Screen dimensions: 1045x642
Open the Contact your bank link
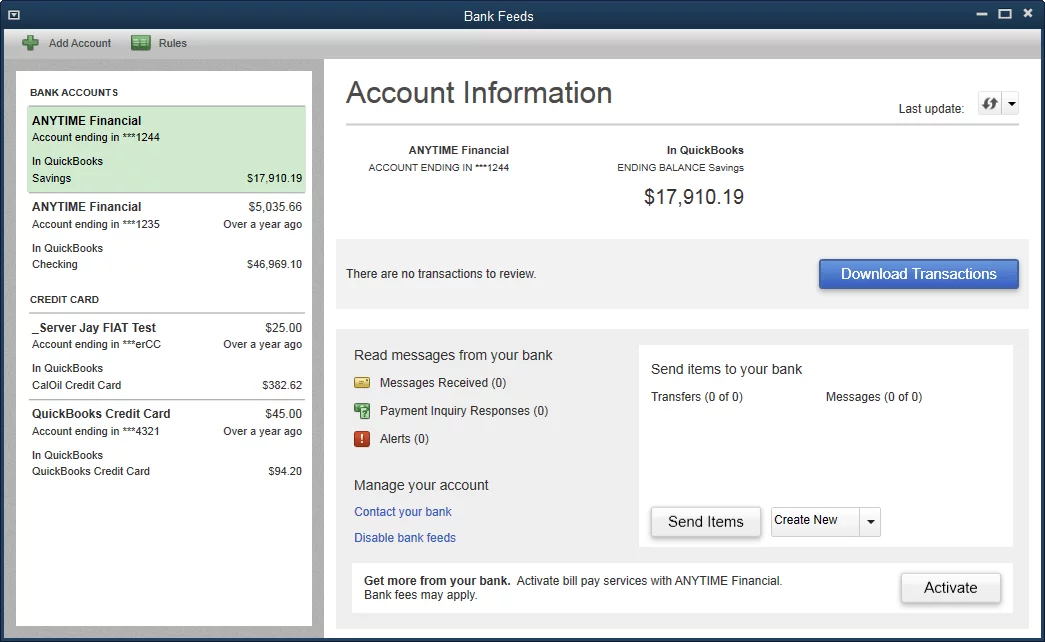(x=402, y=511)
